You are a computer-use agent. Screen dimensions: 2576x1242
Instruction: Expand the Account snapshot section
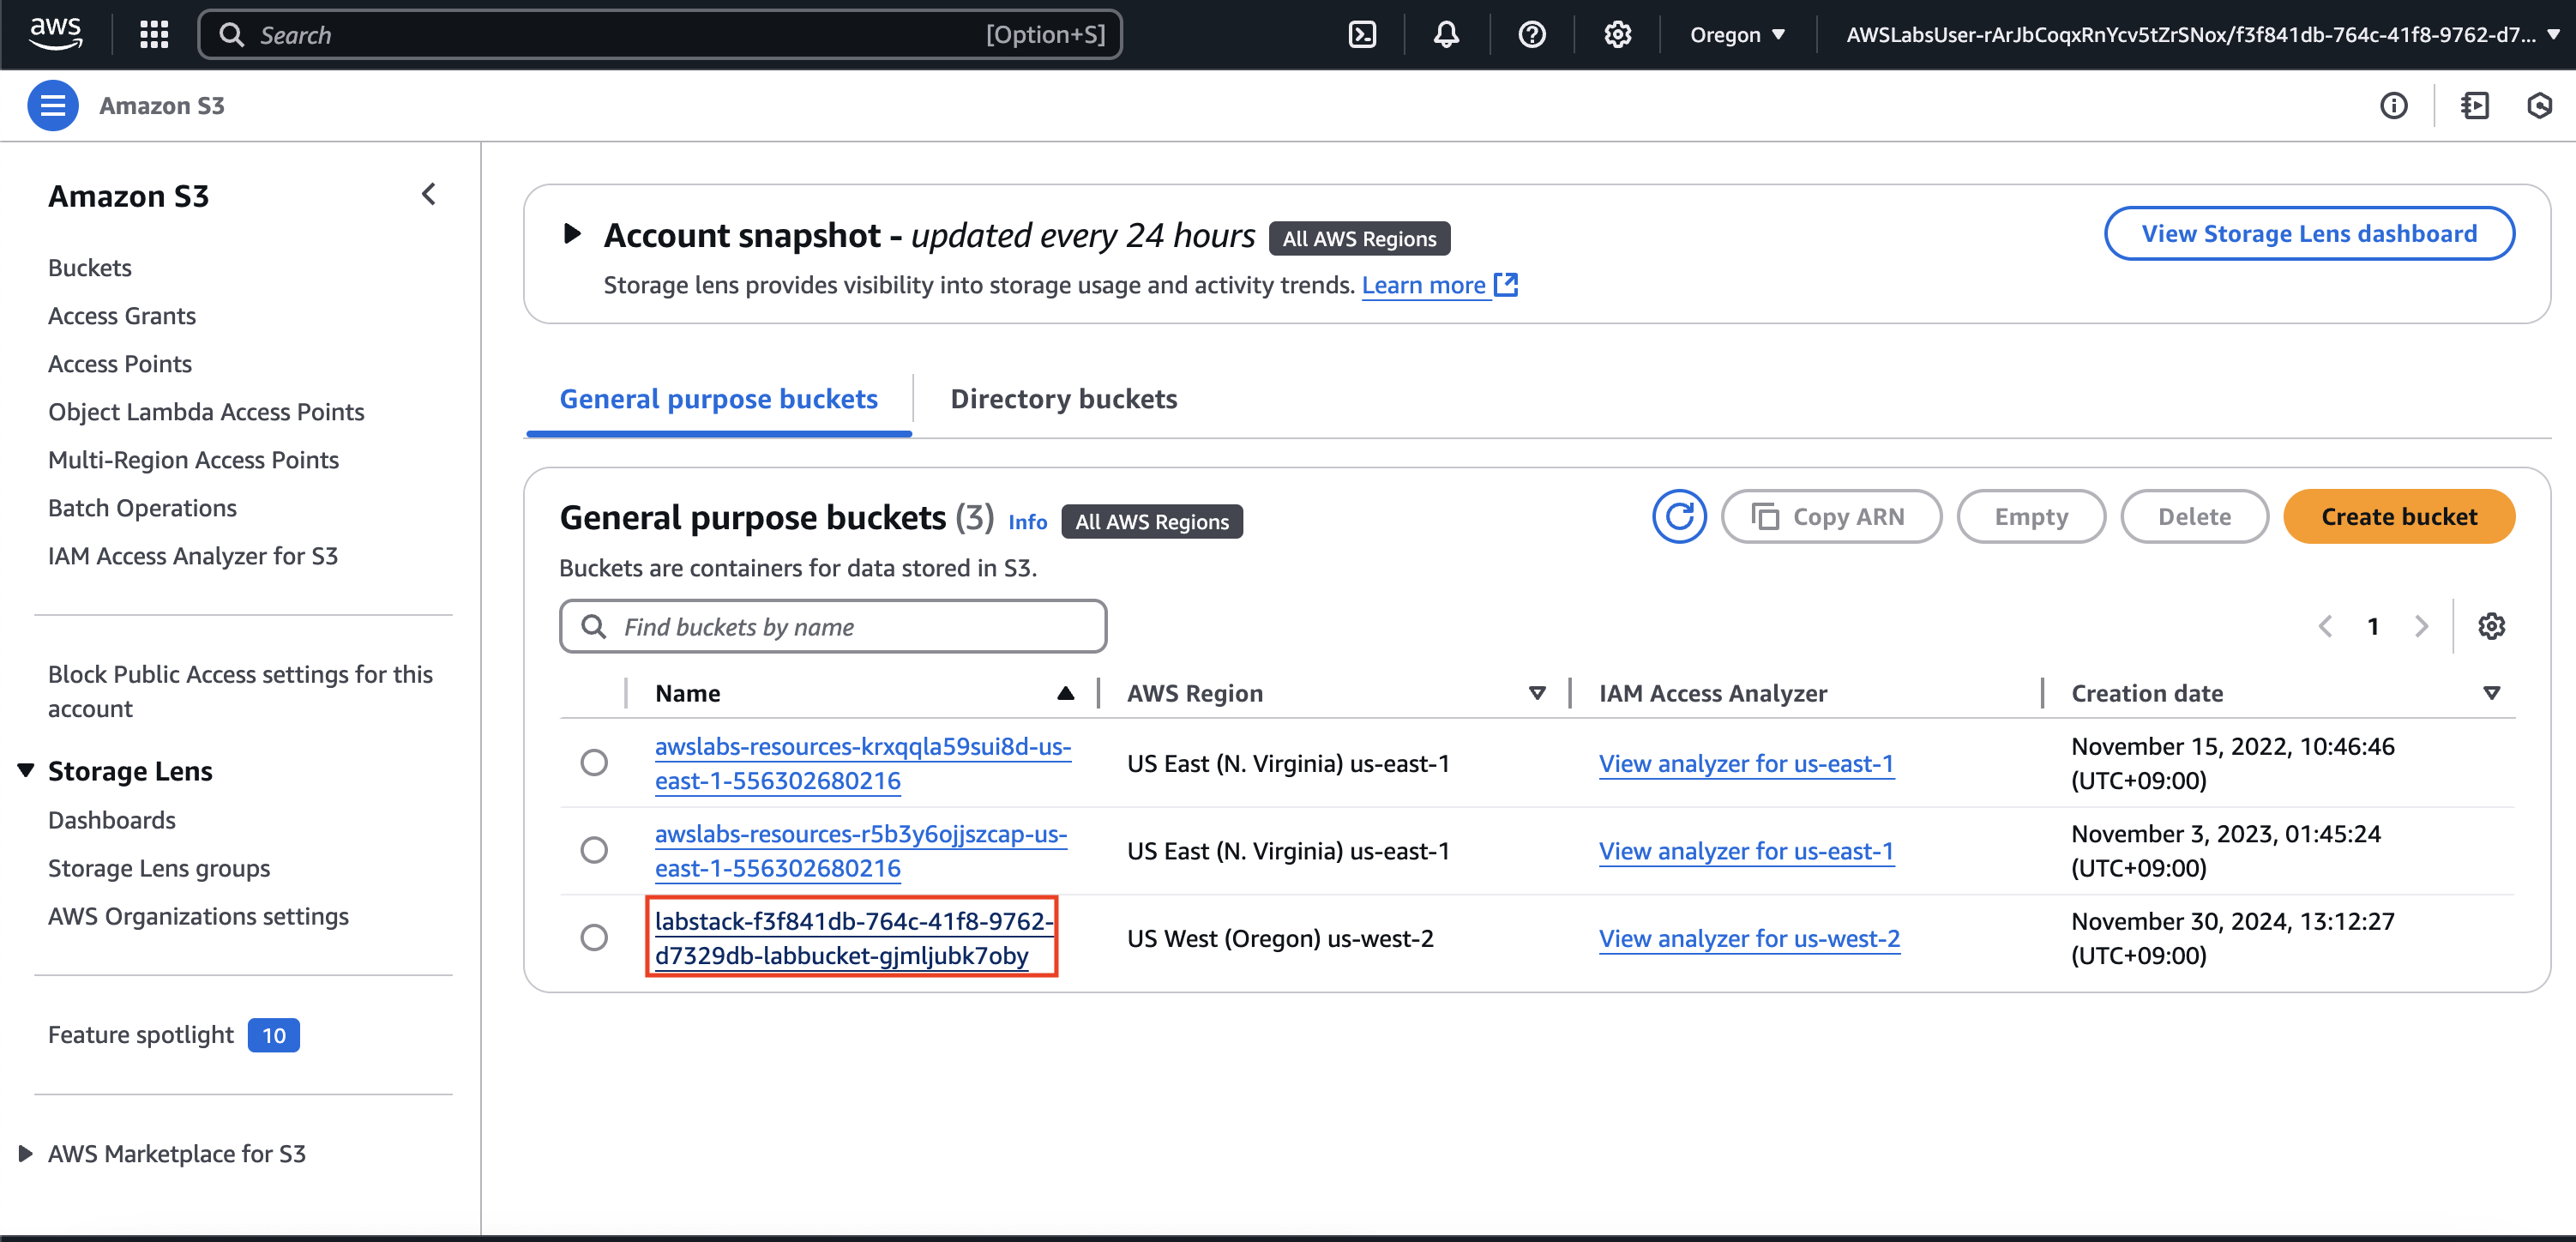572,235
